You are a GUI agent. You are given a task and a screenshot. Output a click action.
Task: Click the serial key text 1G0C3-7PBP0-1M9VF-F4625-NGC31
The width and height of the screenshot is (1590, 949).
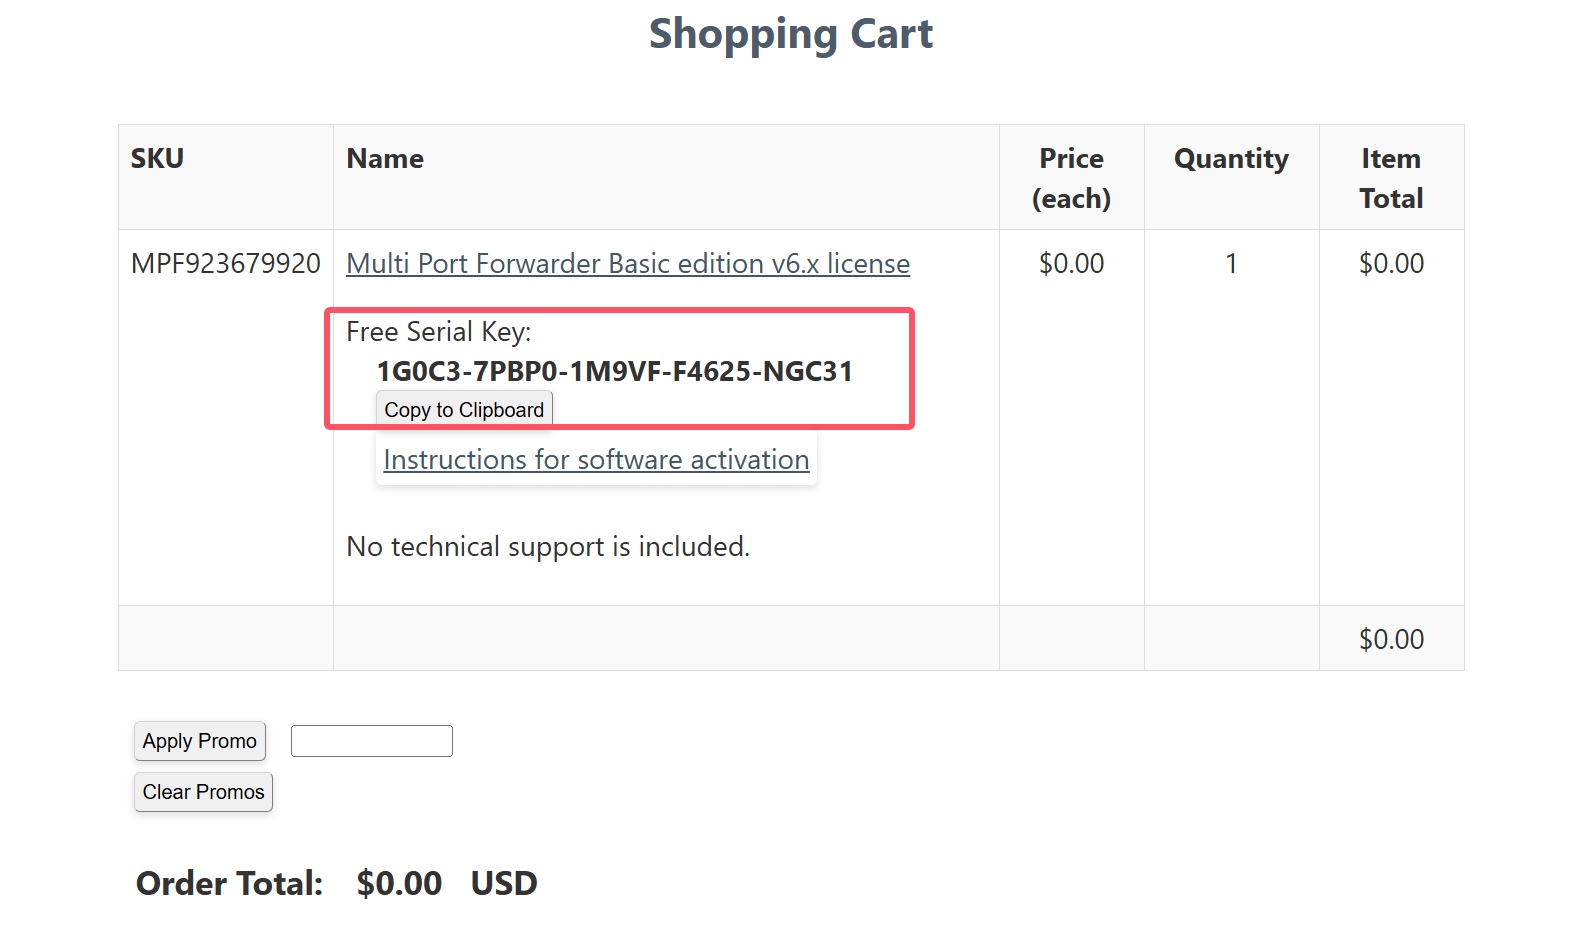coord(614,372)
